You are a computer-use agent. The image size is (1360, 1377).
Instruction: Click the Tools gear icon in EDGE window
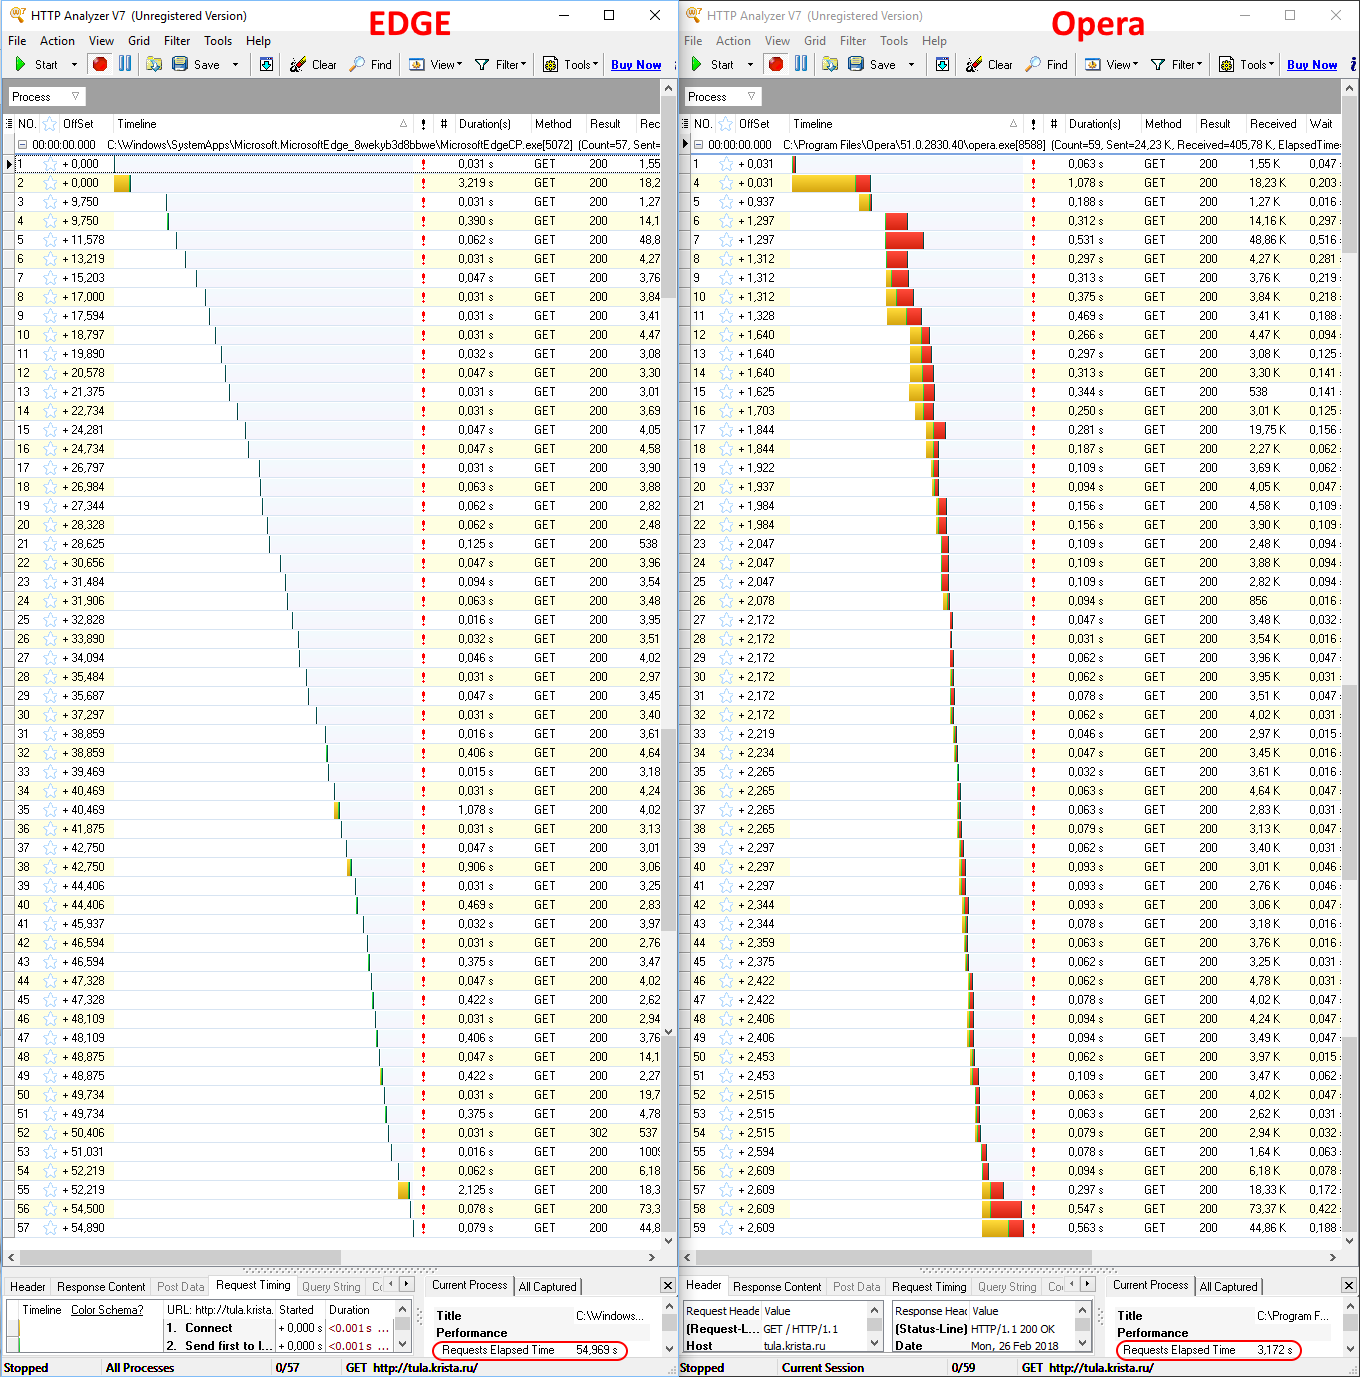coord(550,64)
